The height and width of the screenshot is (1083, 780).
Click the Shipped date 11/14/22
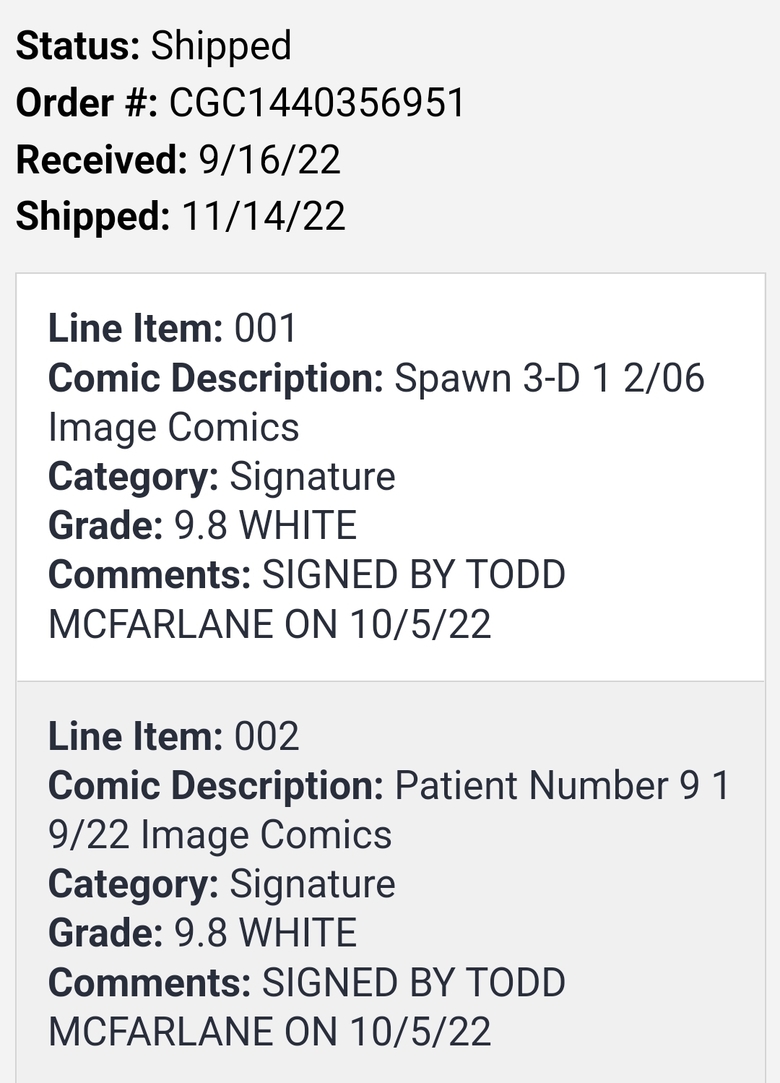pyautogui.click(x=263, y=216)
